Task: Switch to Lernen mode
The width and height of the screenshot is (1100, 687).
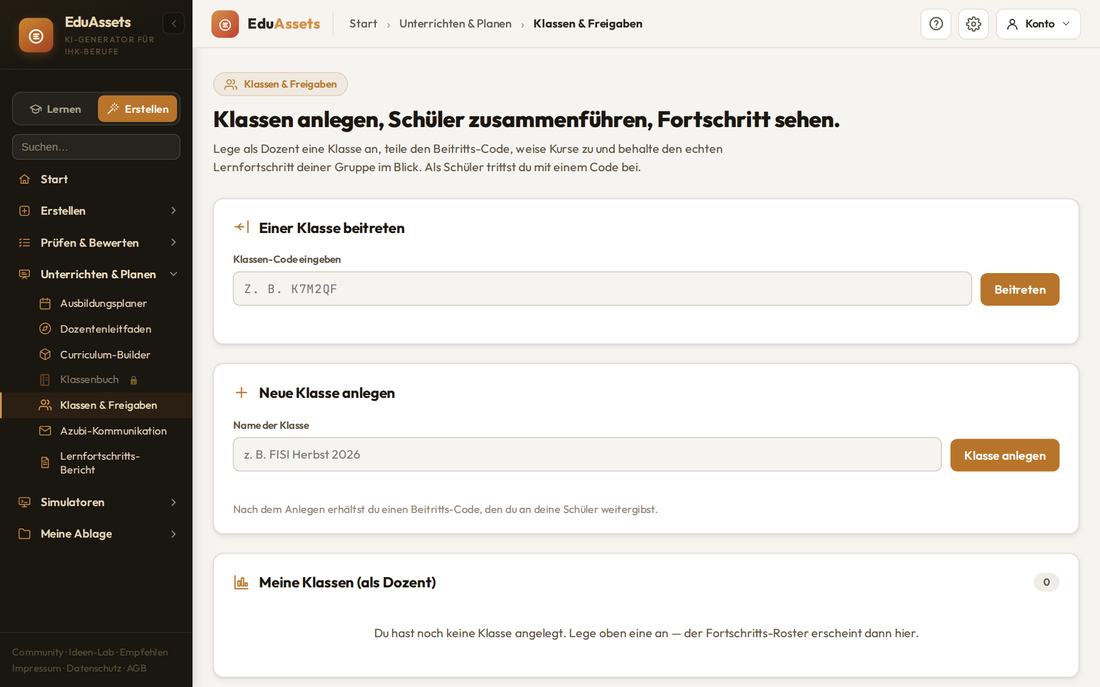Action: click(x=55, y=109)
